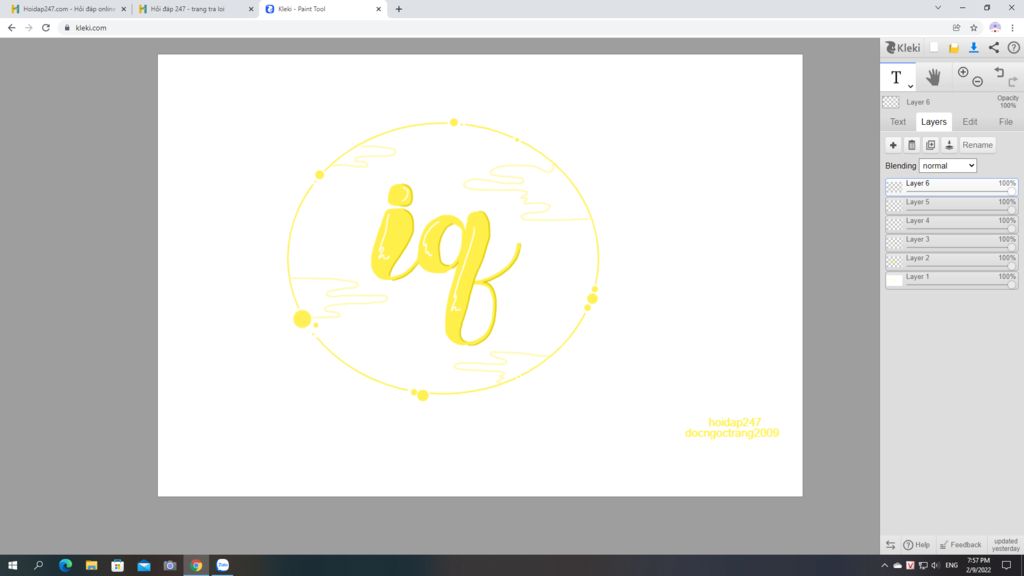
Task: Bookmark this page with the star
Action: pos(974,28)
